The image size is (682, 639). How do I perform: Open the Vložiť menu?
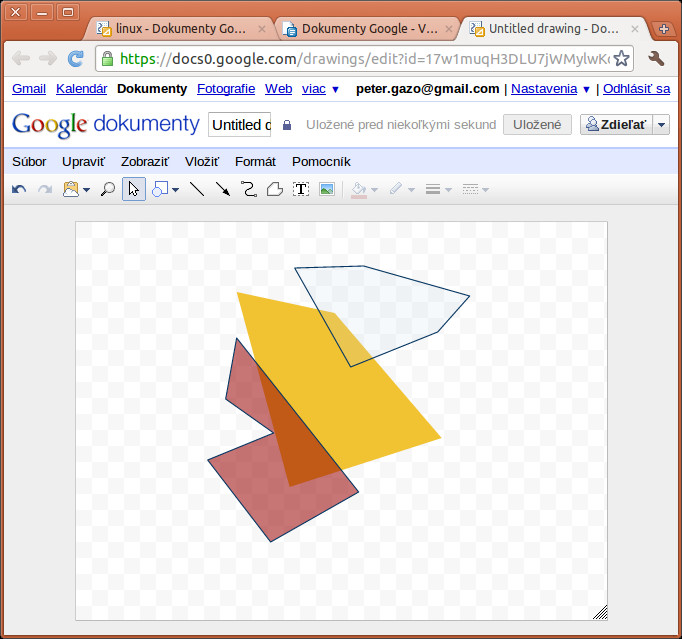[201, 161]
